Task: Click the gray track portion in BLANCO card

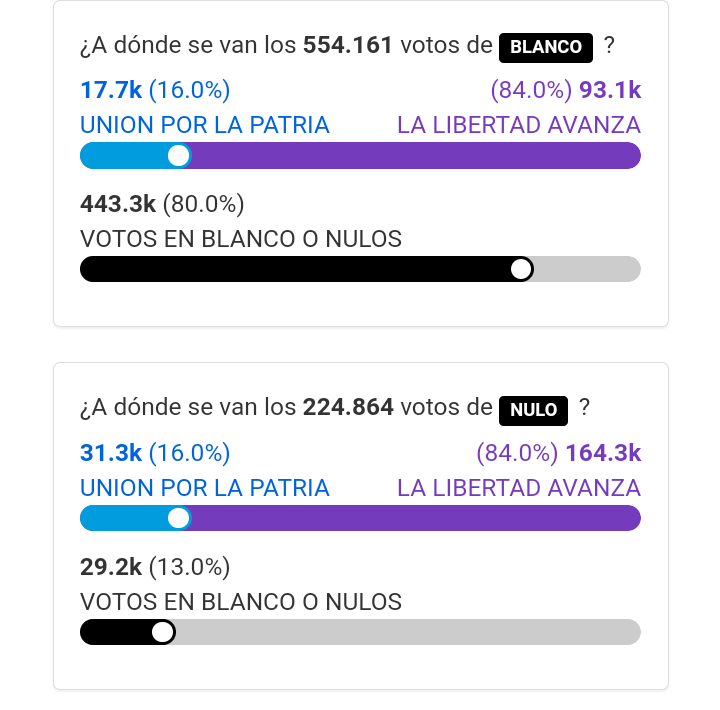Action: coord(587,270)
